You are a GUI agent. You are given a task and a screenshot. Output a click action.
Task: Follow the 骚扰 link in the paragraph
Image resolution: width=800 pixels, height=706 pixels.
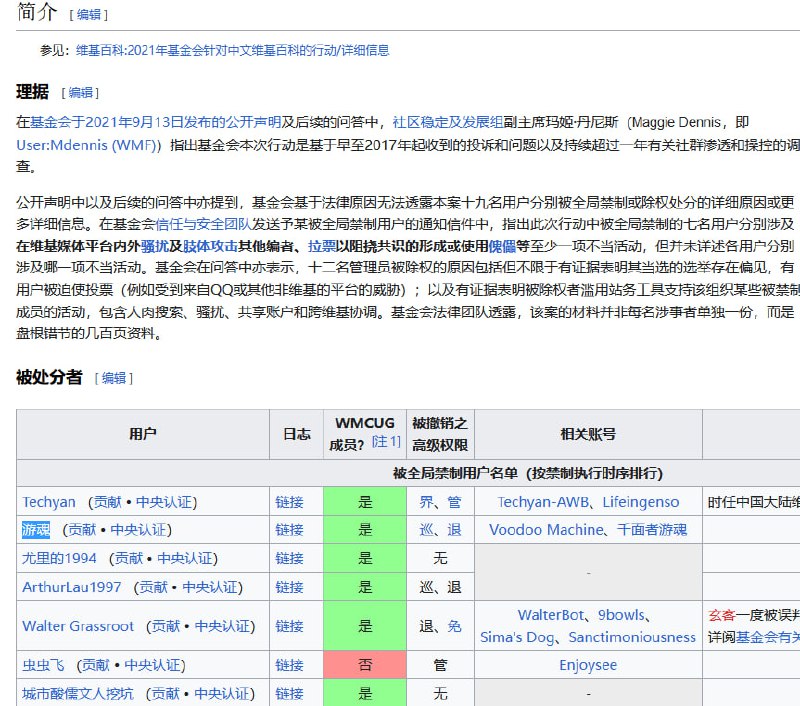click(155, 246)
